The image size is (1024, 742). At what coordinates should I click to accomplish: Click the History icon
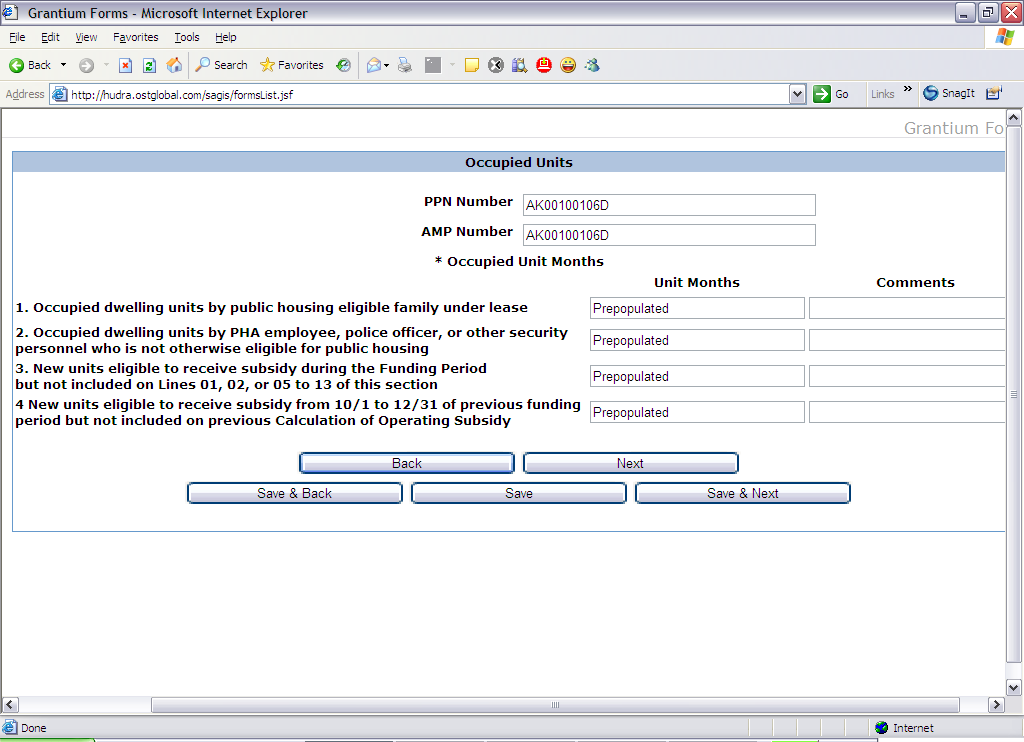click(x=344, y=65)
